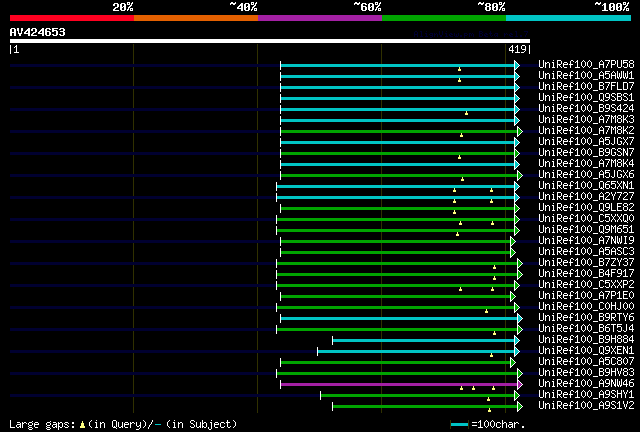Click the cyan arrowhead ending the UniRef100_B9RTY6 bar
Screen dimensions: 640x432
click(x=520, y=318)
